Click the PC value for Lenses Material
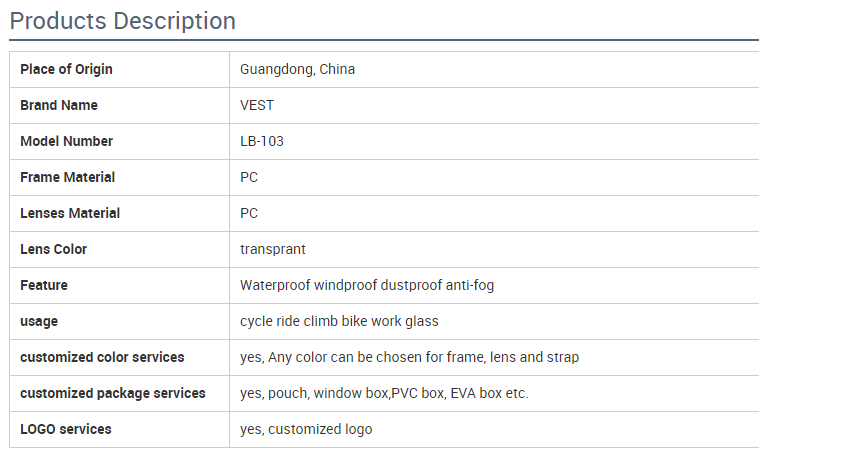 [x=249, y=213]
